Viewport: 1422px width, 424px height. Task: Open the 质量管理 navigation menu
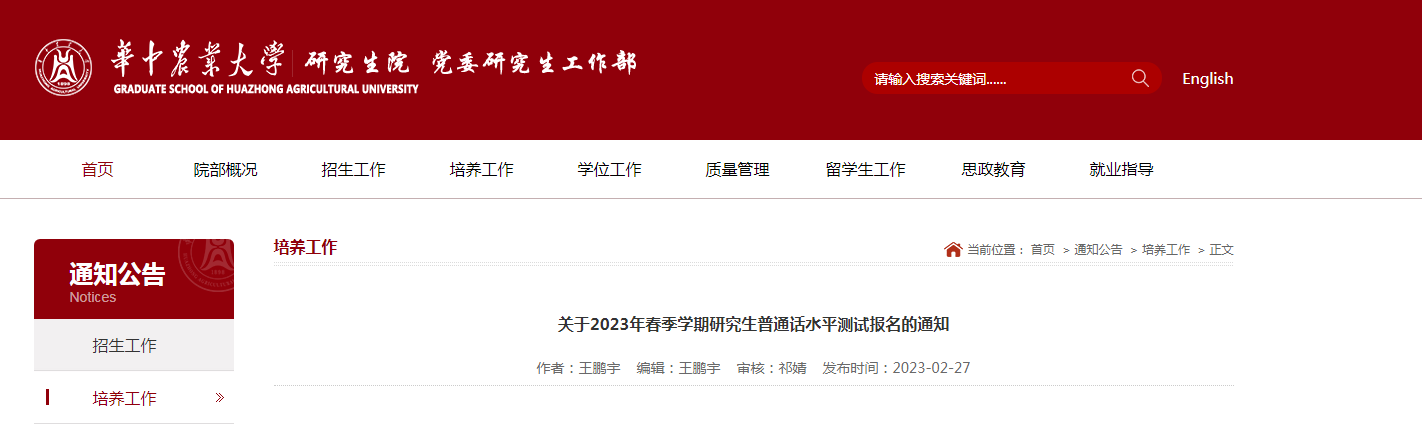point(738,170)
